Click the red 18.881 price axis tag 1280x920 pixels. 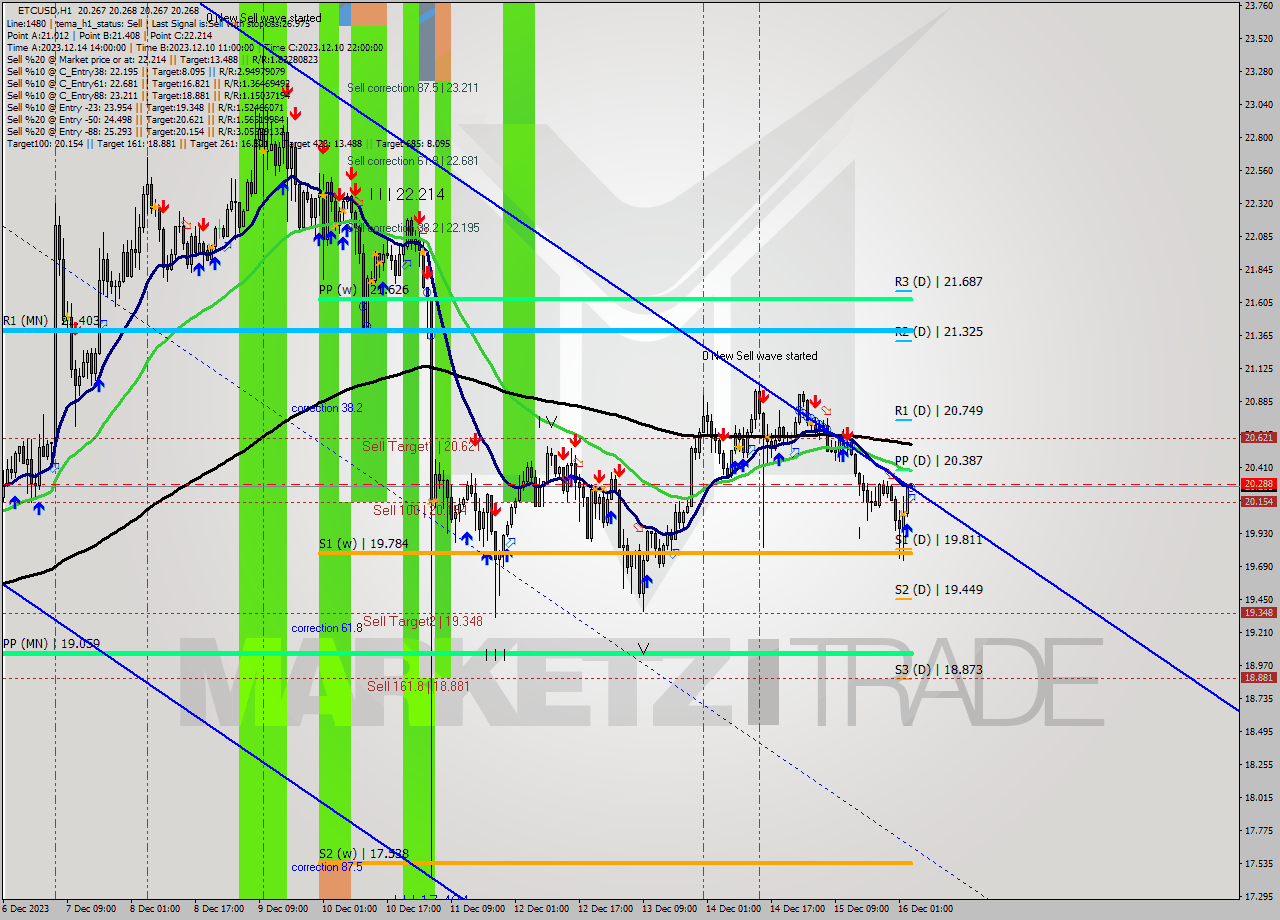coord(1258,677)
